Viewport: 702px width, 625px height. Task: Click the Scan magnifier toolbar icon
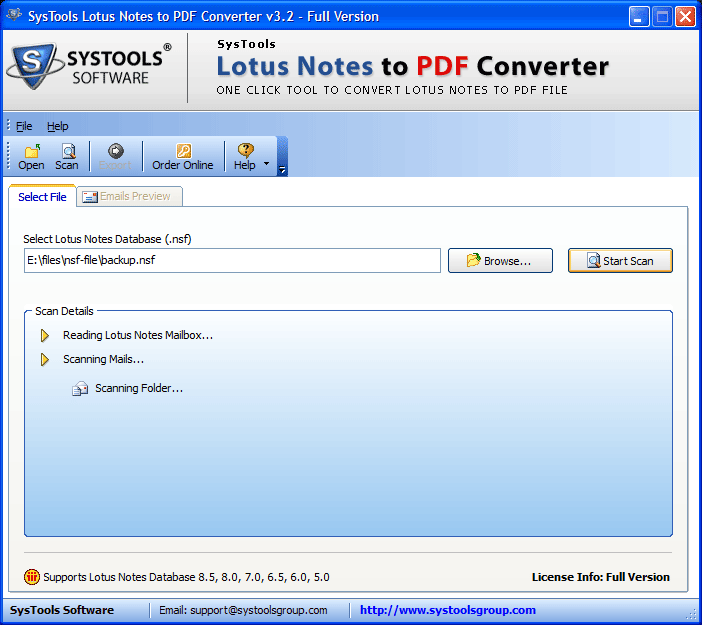(x=68, y=151)
